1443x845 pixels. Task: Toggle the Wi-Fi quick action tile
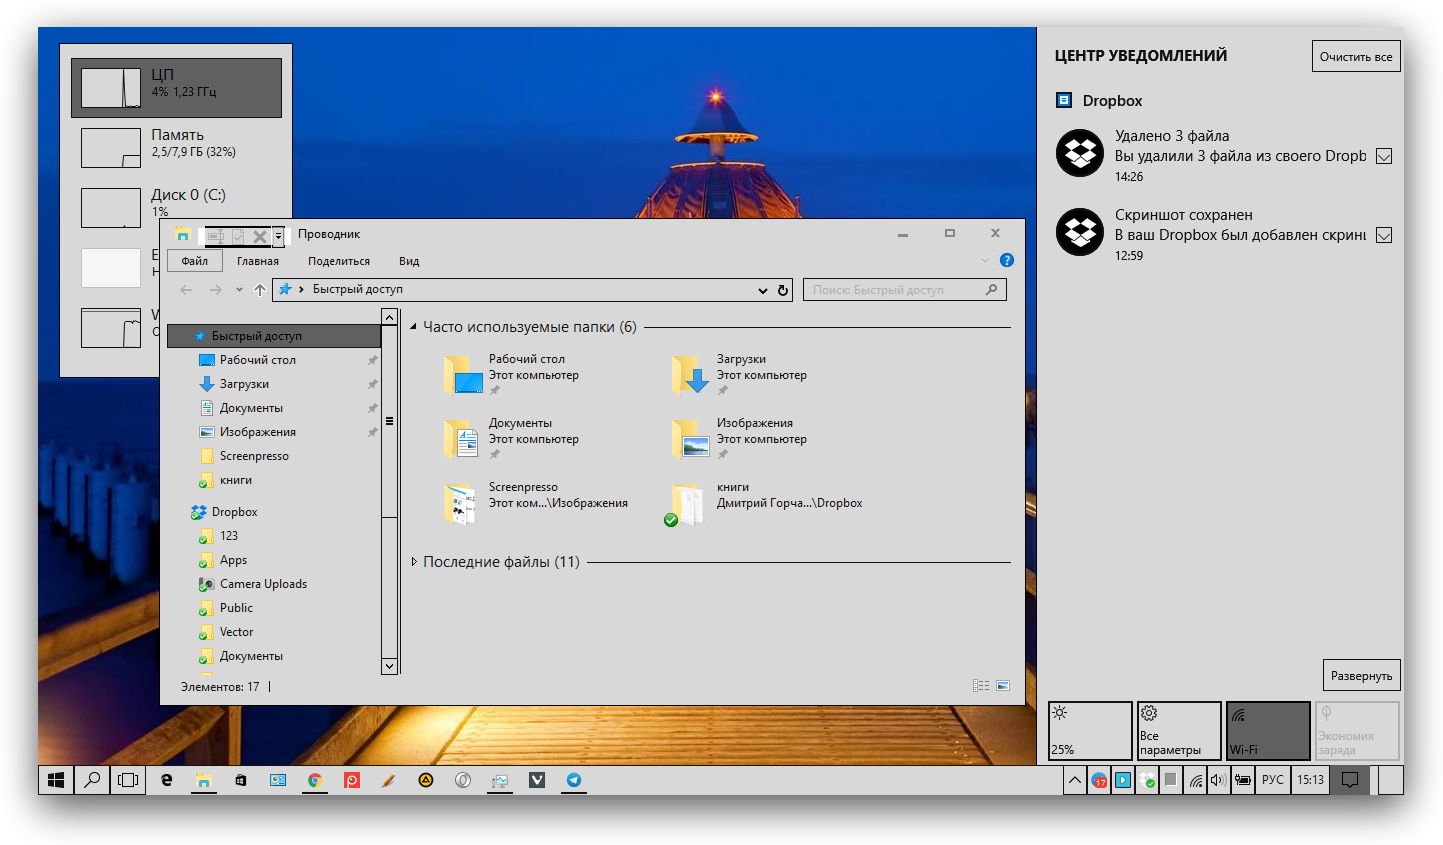coord(1268,731)
